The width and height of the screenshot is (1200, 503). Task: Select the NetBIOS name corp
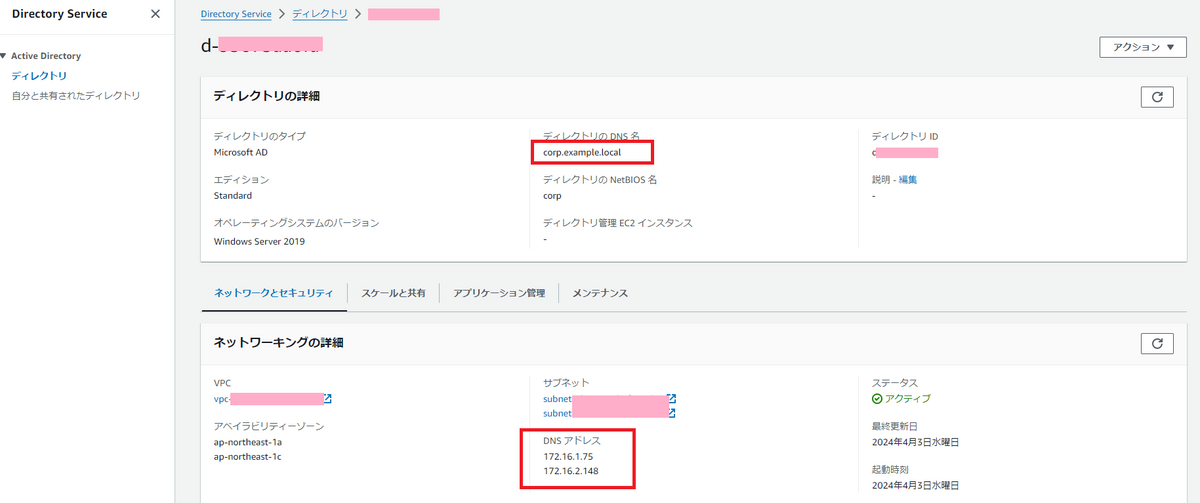click(552, 196)
